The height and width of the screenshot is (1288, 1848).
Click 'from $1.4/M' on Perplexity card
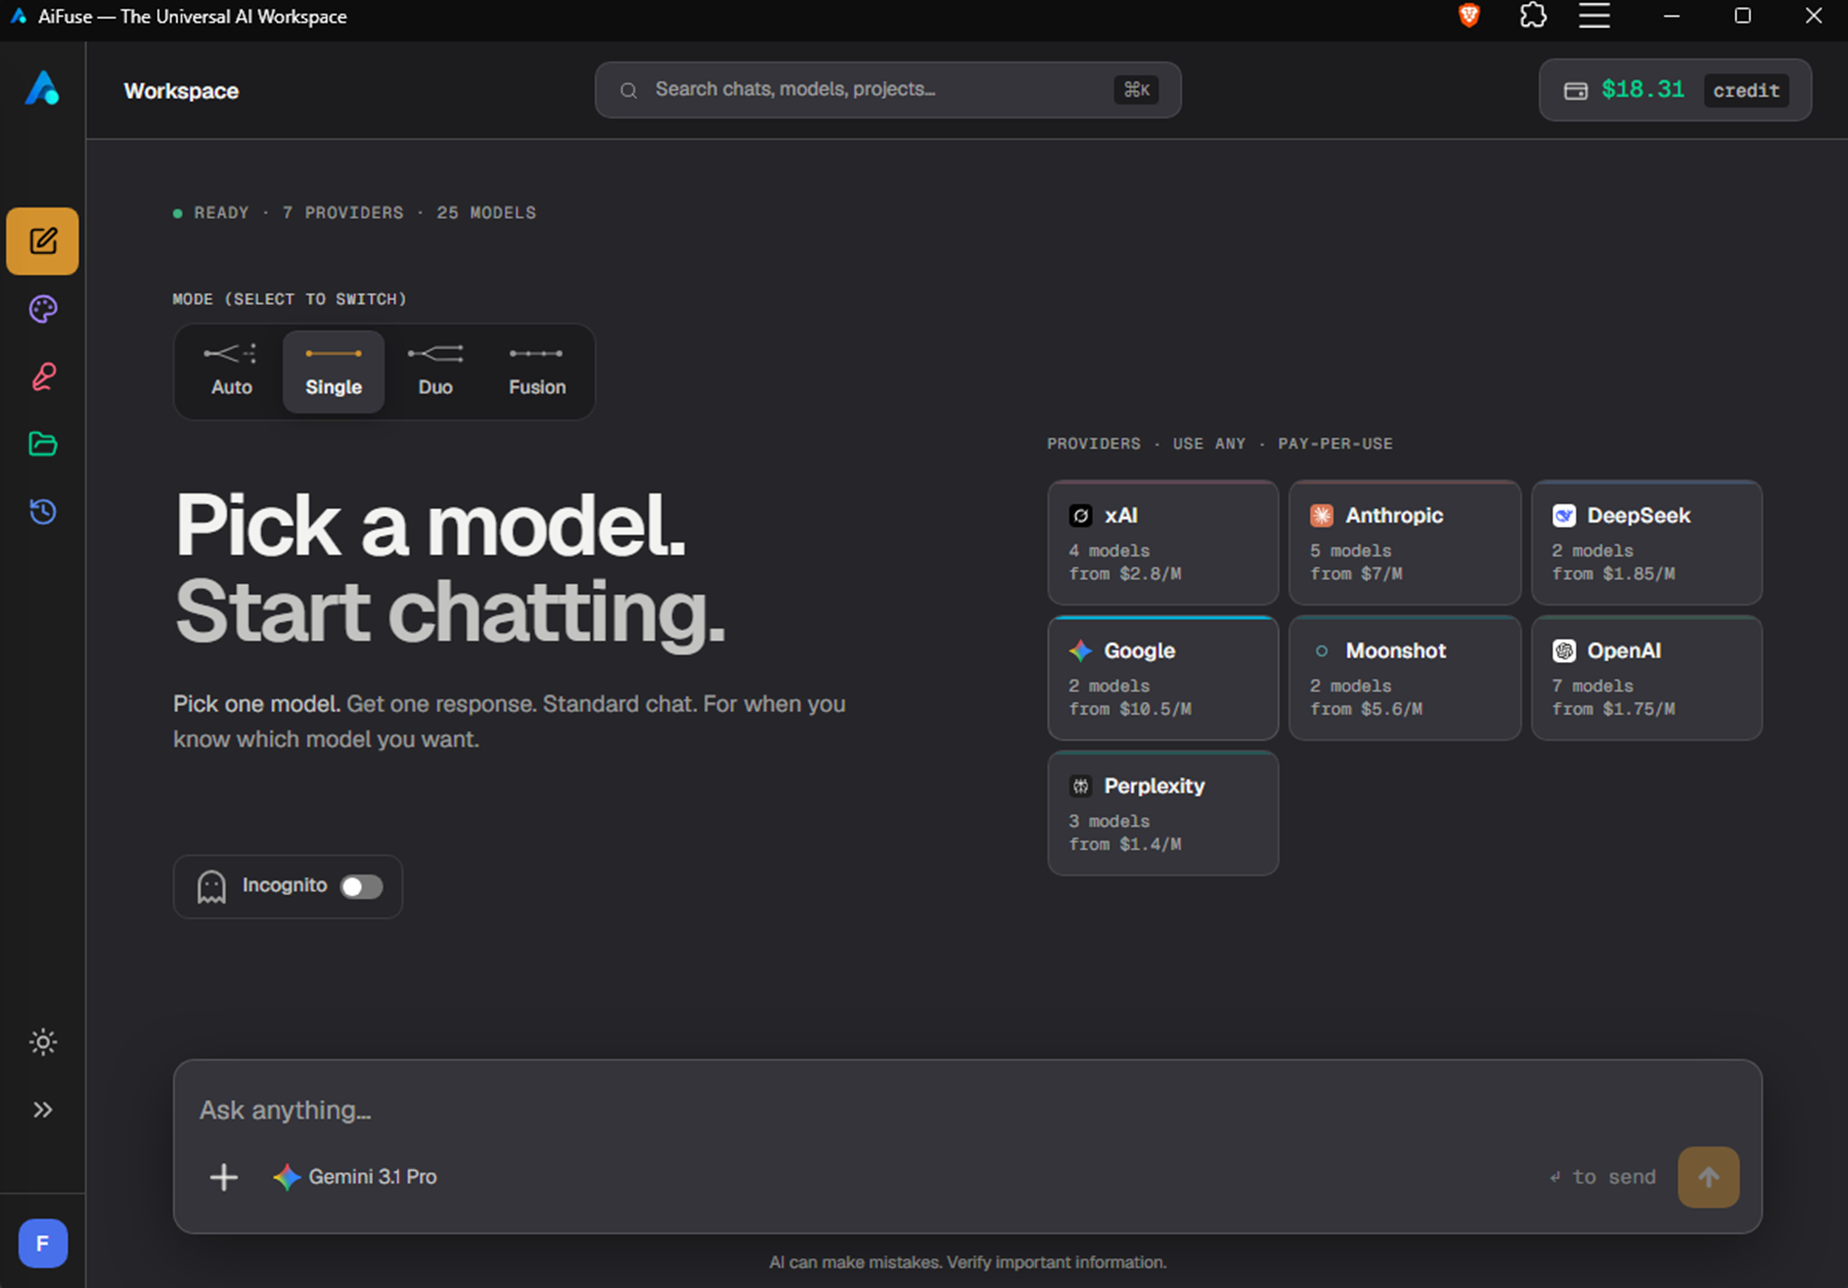tap(1125, 844)
